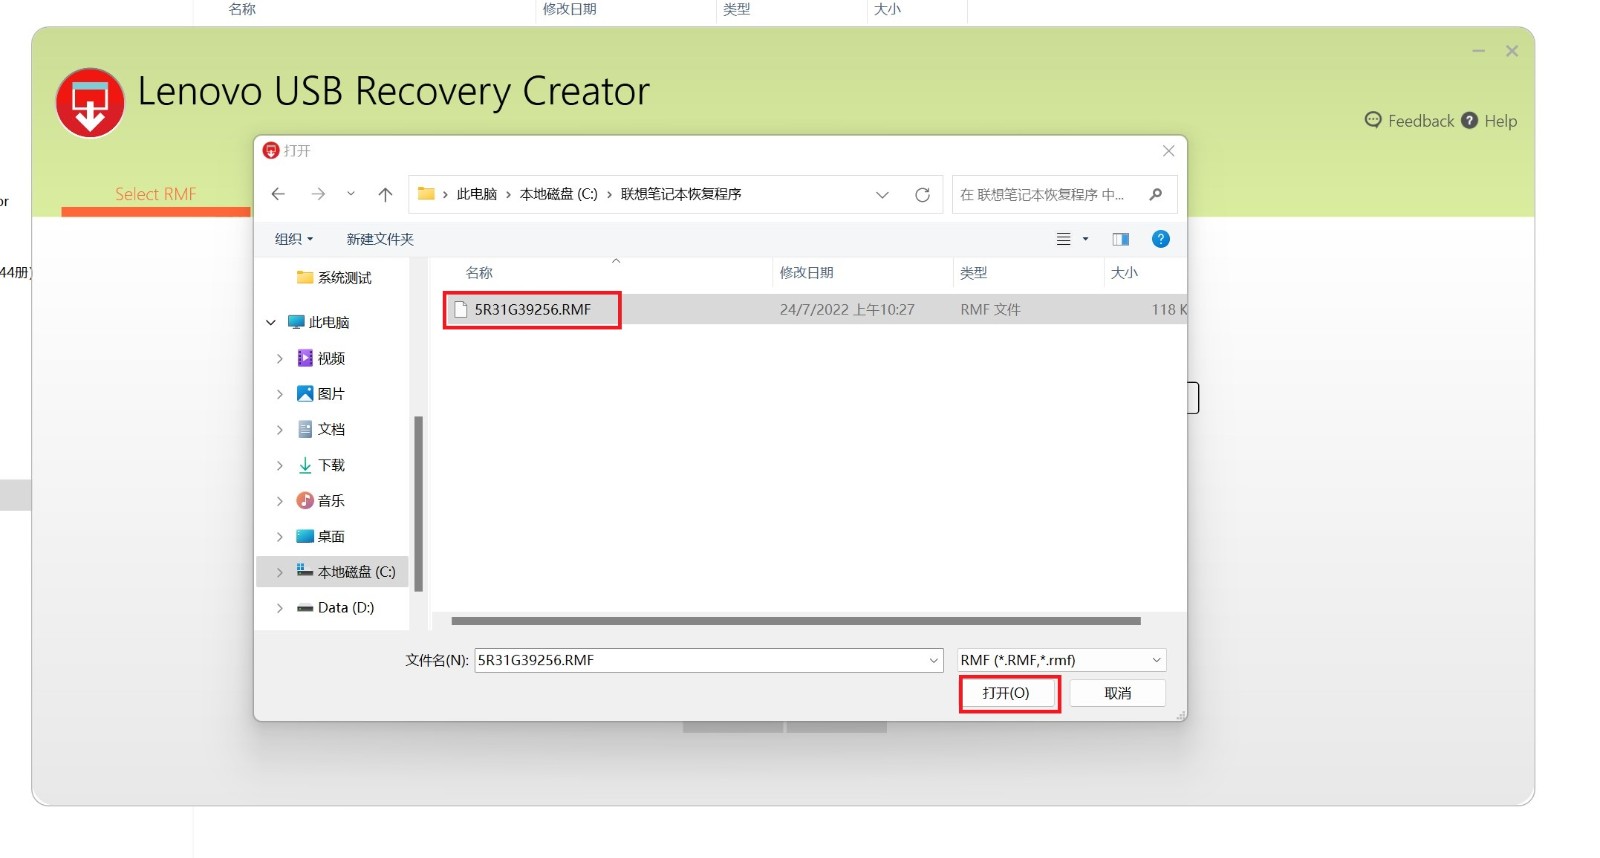Click the date 24/7/2022 上午10:27 cell

tap(847, 310)
